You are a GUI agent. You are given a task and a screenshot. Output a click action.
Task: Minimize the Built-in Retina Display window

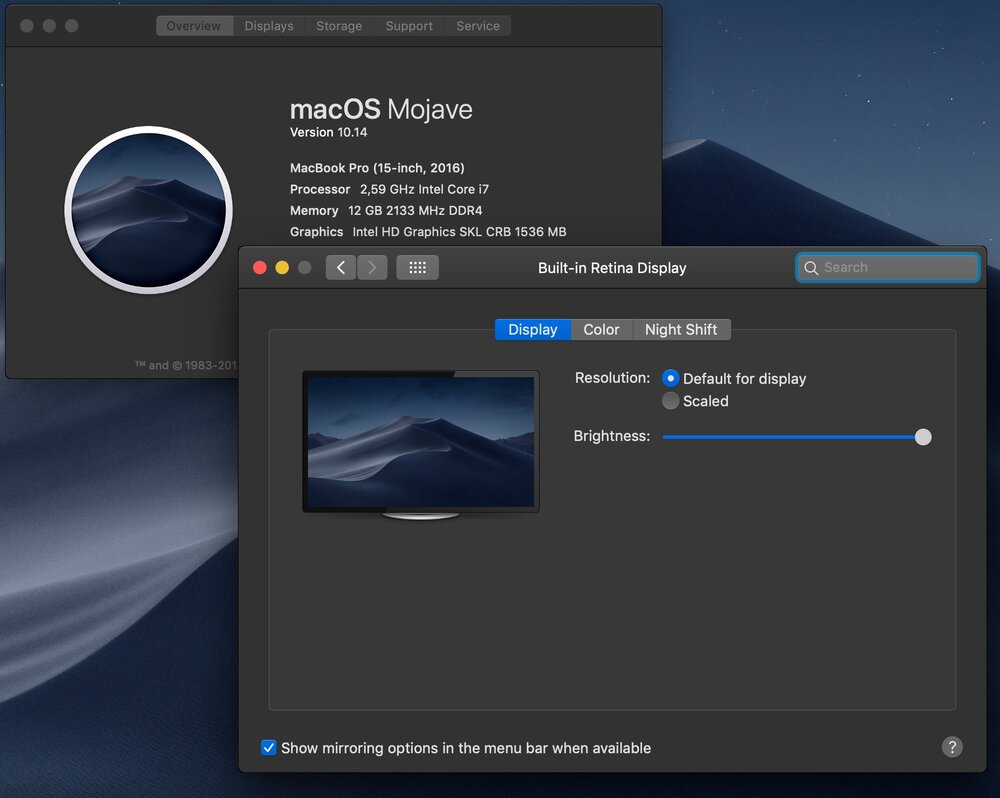tap(282, 268)
